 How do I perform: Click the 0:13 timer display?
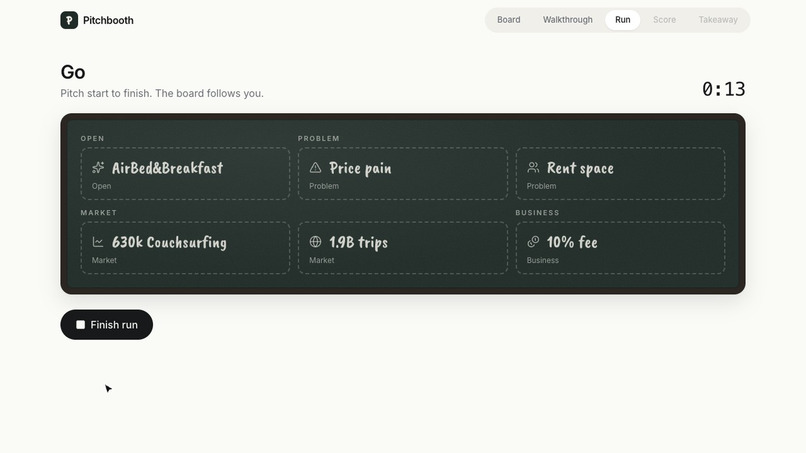click(723, 89)
